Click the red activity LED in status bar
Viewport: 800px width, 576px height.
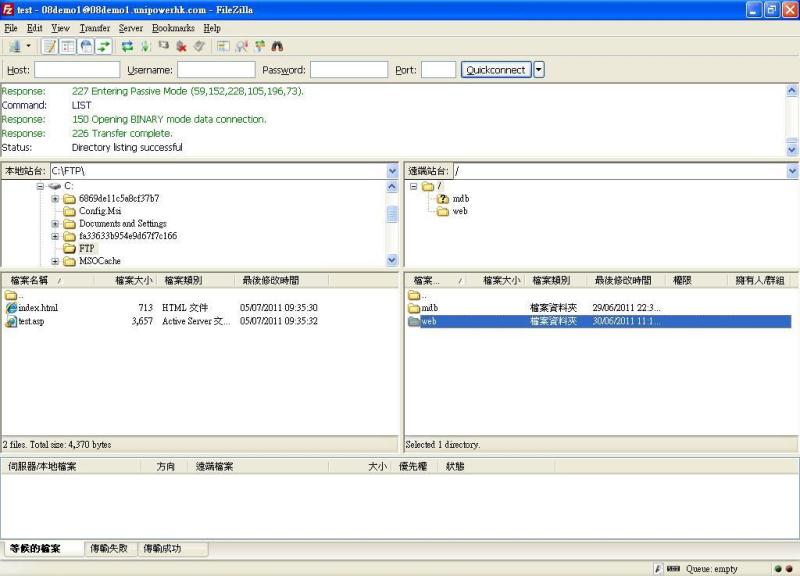tap(789, 568)
